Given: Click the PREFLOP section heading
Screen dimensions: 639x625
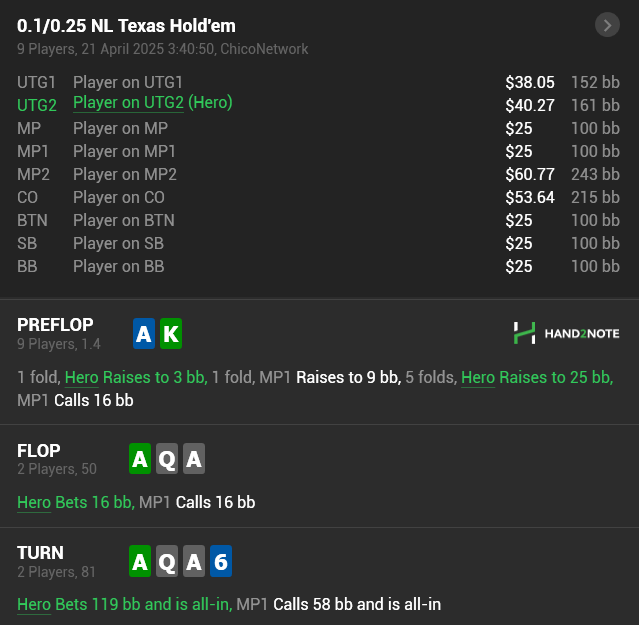Looking at the screenshot, I should click(55, 325).
